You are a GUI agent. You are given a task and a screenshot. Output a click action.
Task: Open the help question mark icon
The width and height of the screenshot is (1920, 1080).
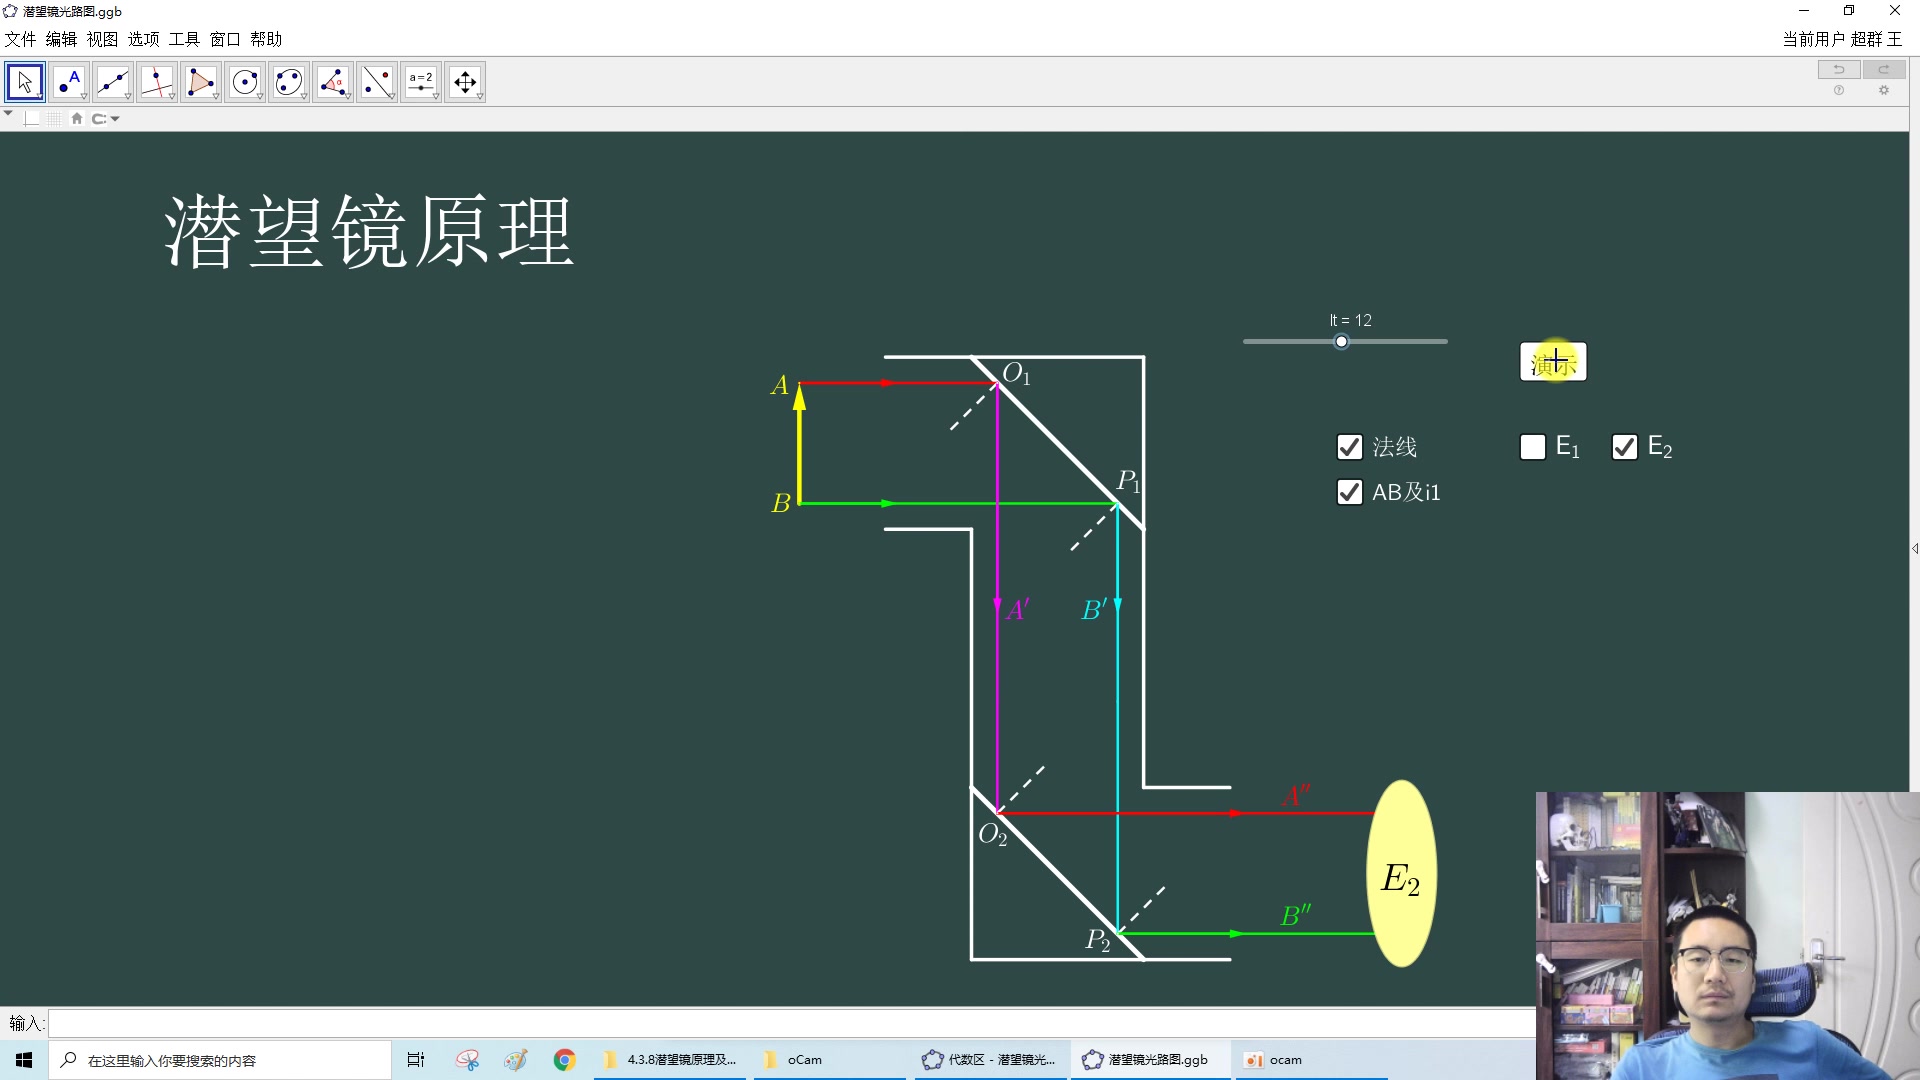tap(1838, 90)
